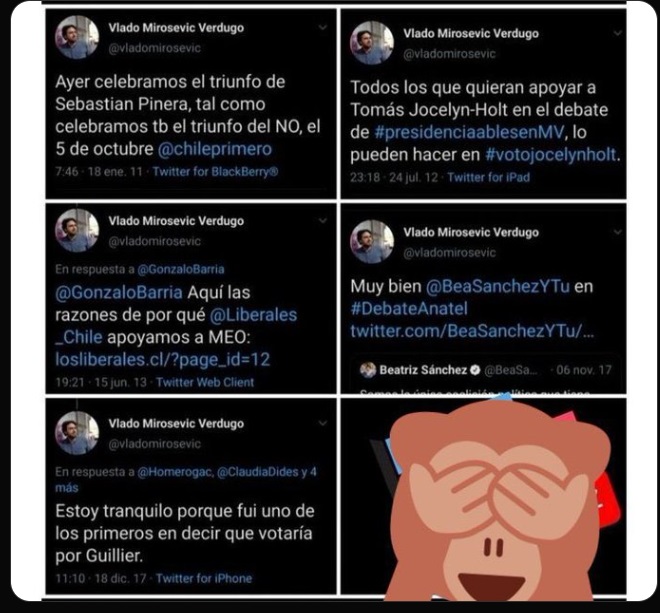This screenshot has height=613, width=660.
Task: Open the @chileprimero mention
Action: [215, 149]
